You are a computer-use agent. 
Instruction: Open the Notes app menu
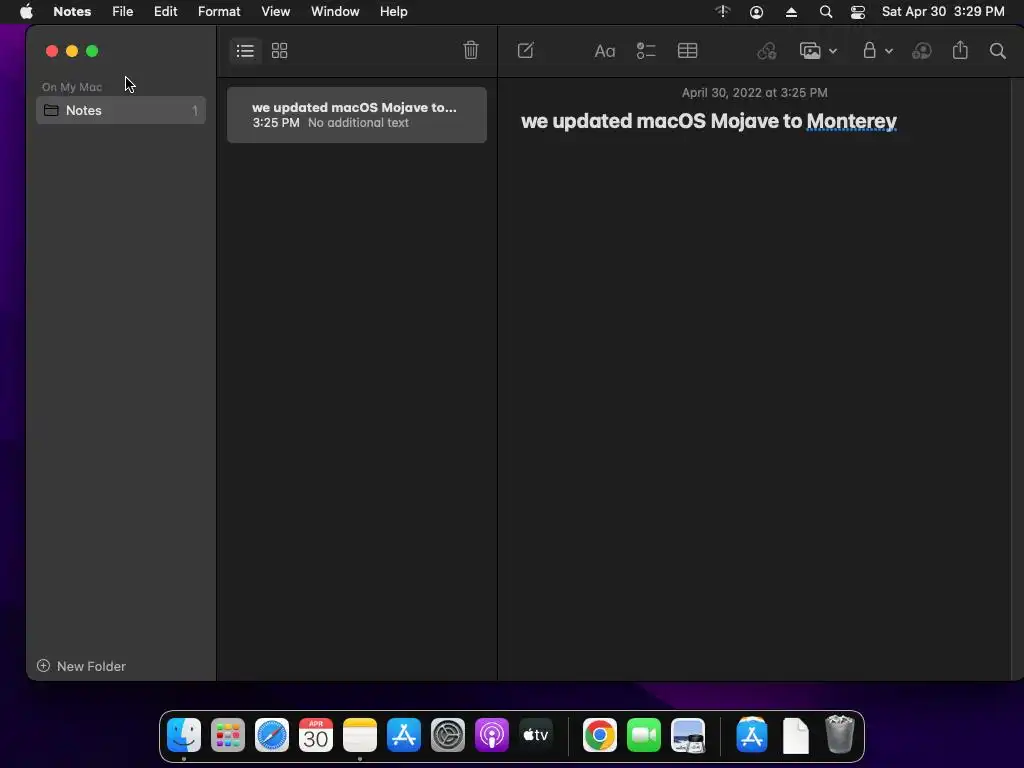click(72, 11)
